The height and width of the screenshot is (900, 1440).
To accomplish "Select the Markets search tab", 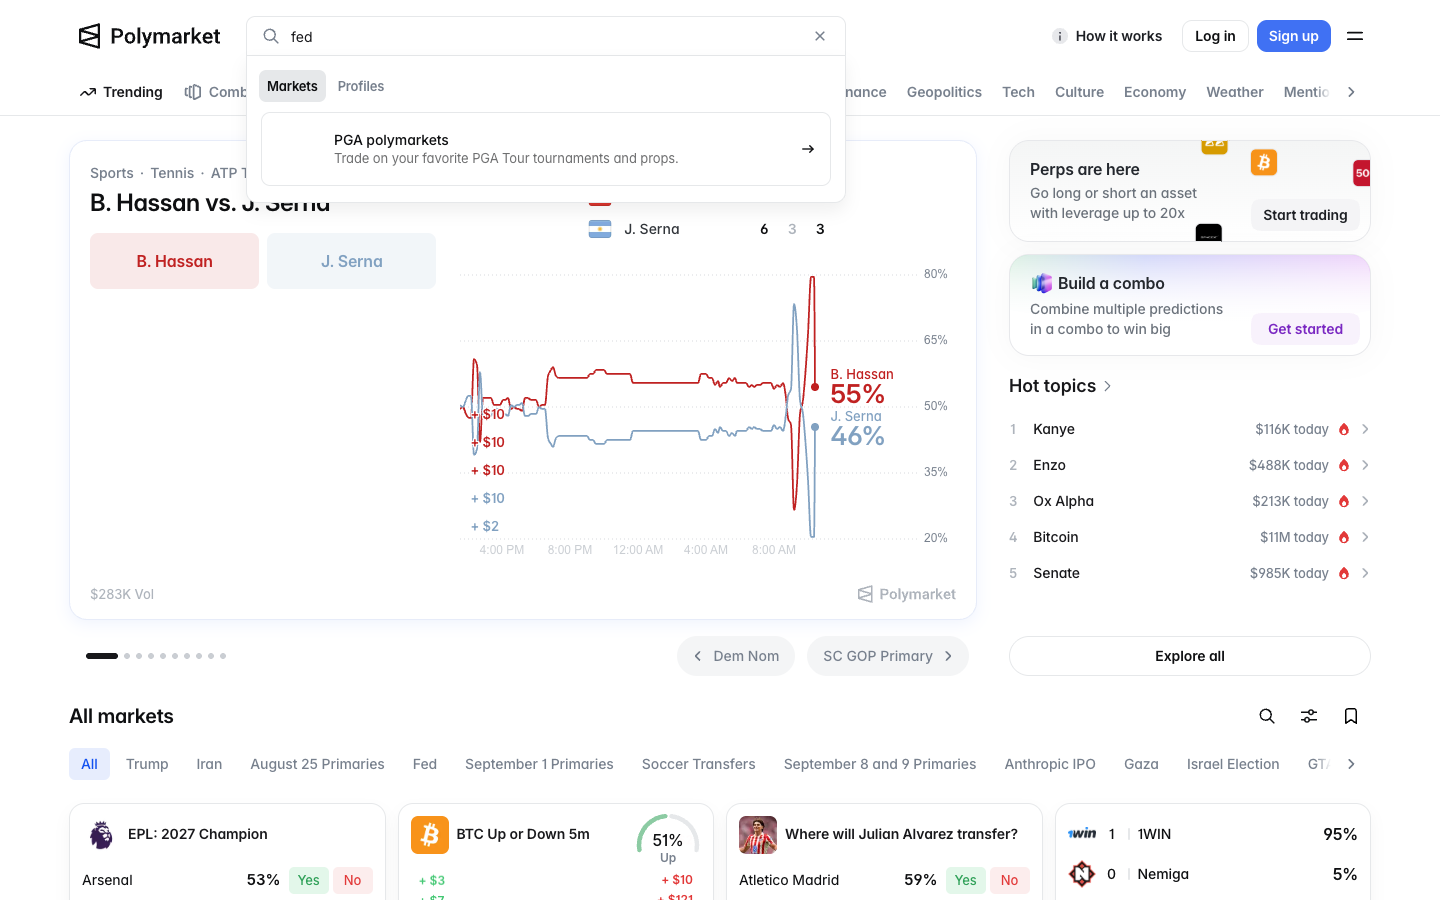I will click(x=292, y=86).
